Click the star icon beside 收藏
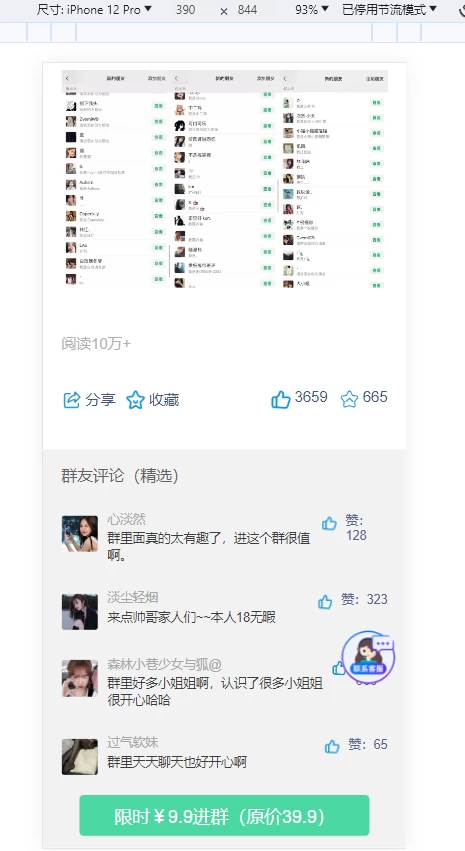This screenshot has width=465, height=851. pos(135,400)
